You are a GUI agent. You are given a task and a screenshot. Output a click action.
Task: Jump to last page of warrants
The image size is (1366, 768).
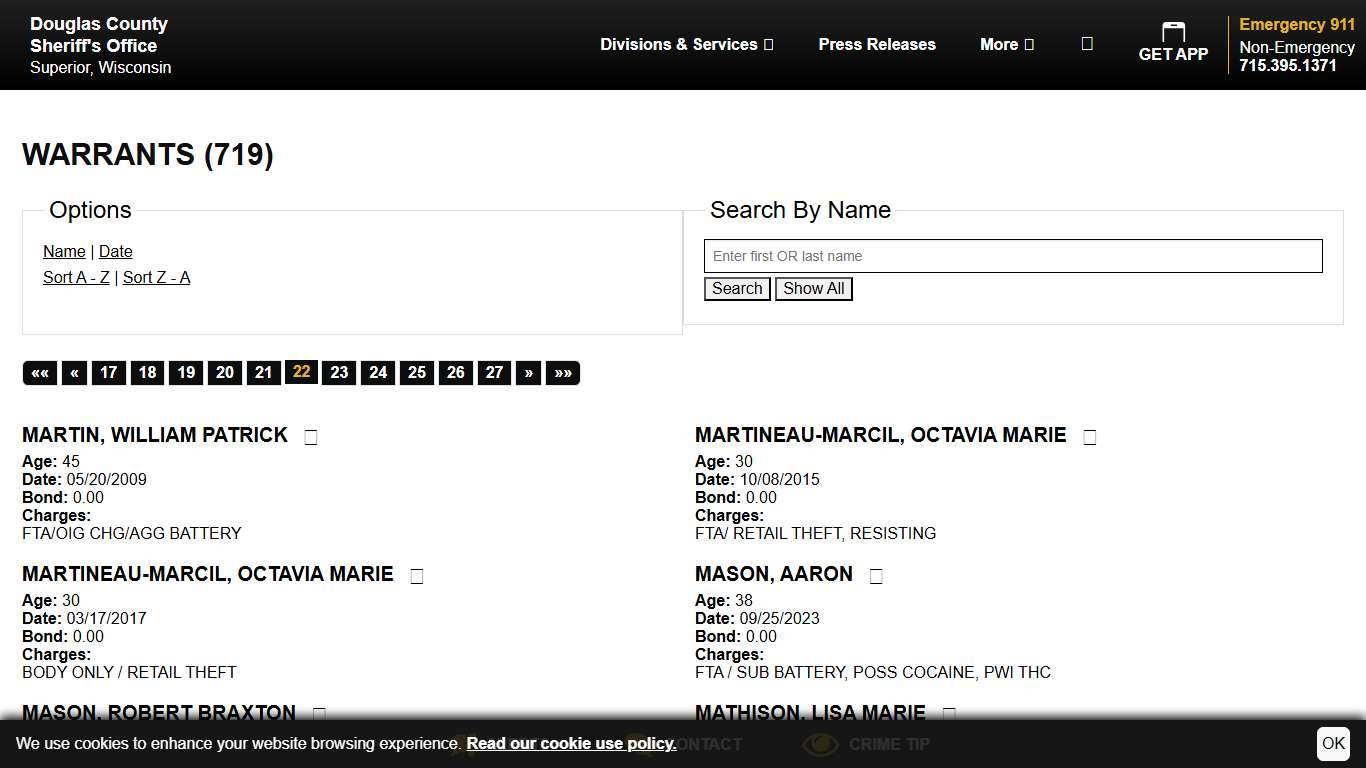tap(563, 373)
